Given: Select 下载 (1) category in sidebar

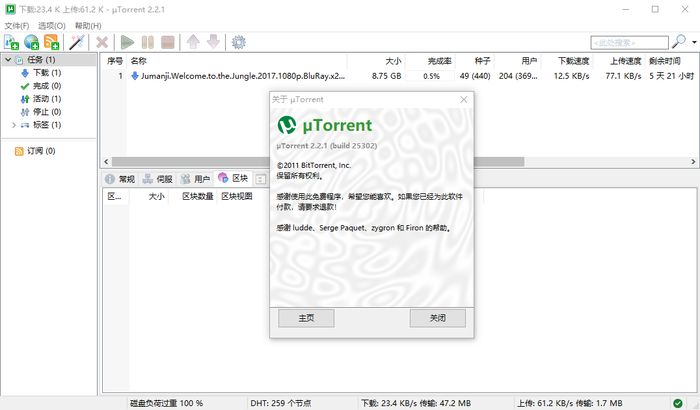Looking at the screenshot, I should 47,73.
